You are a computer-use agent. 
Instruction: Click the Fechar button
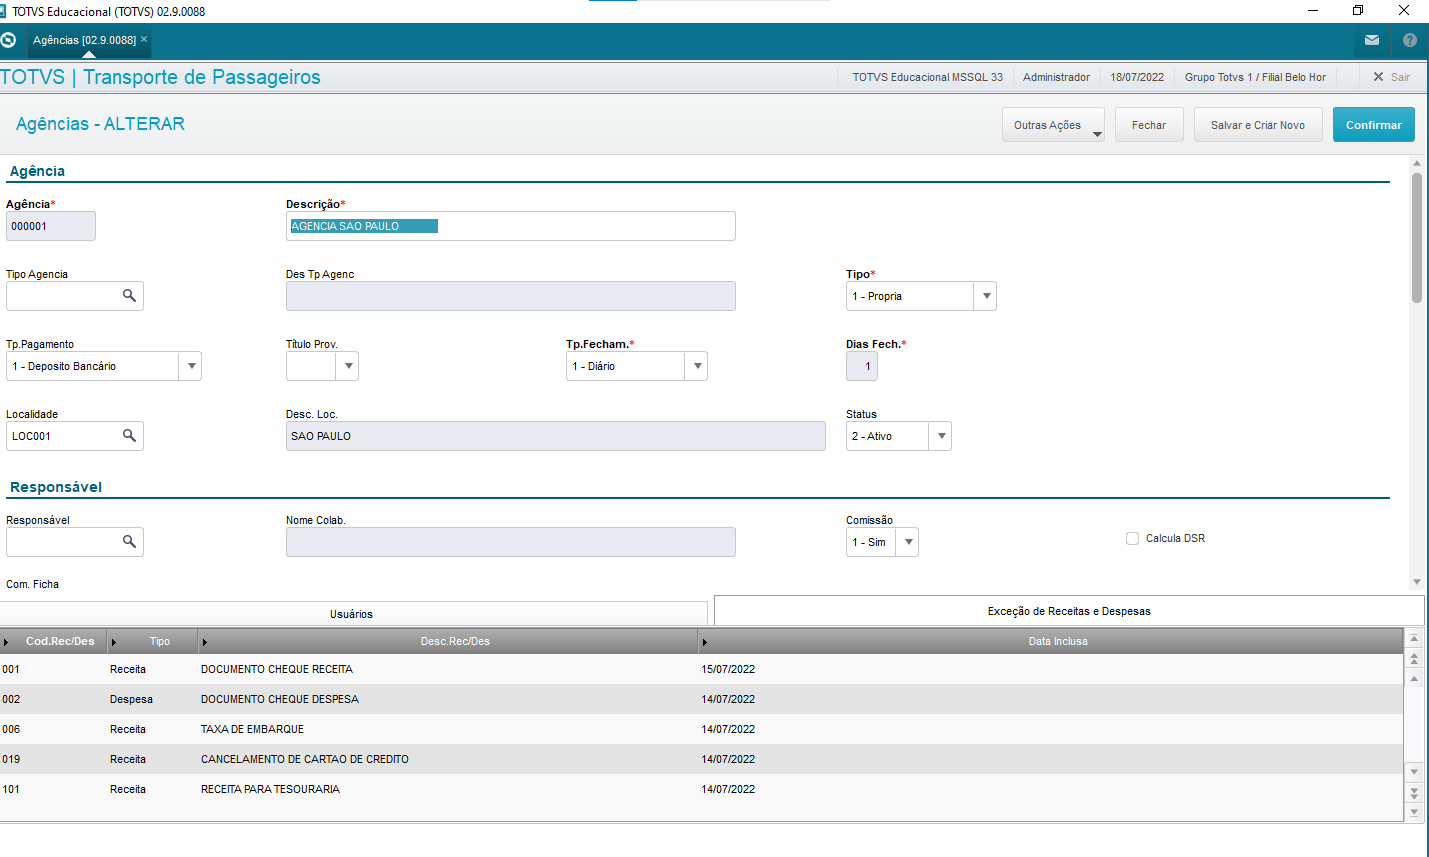coord(1149,125)
